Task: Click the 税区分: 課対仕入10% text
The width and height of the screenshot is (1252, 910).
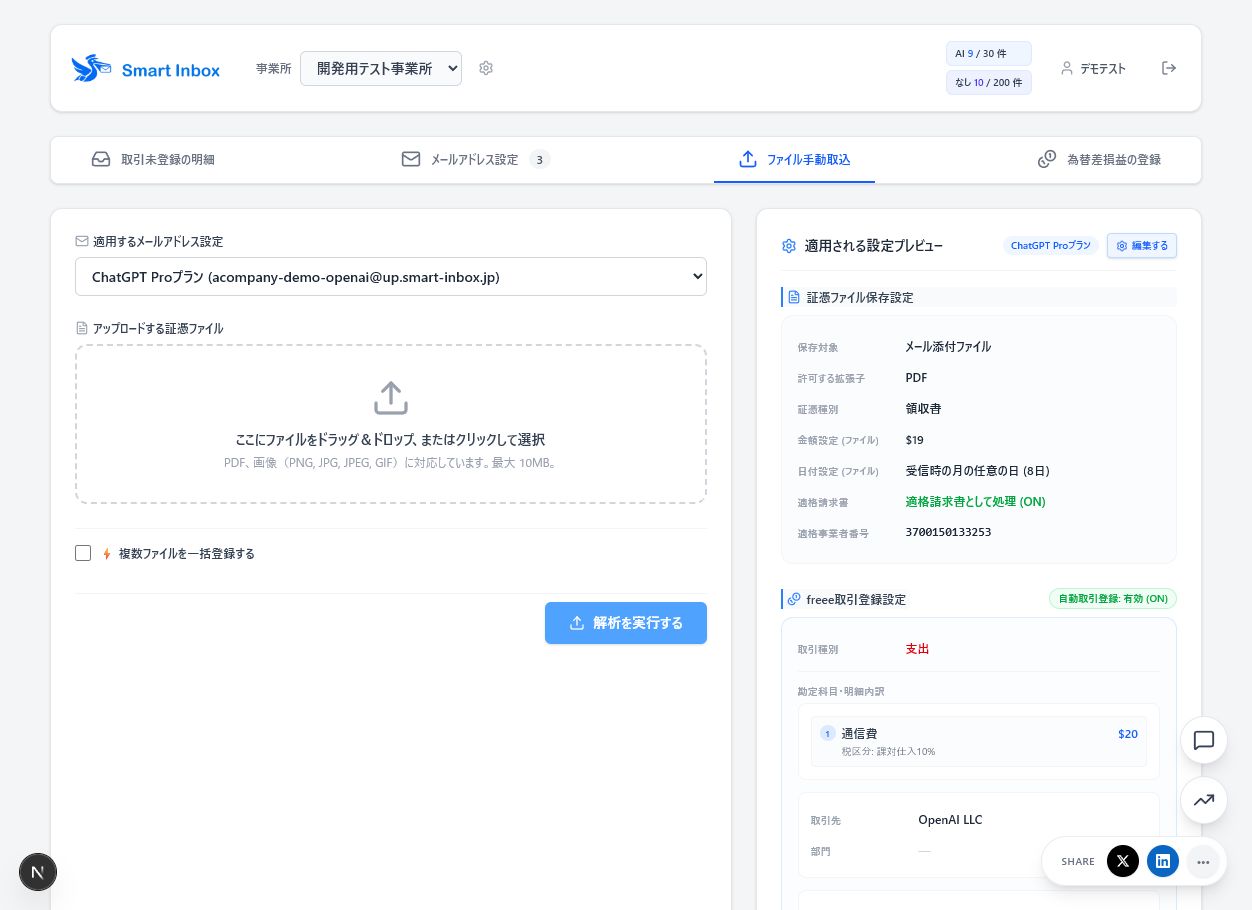Action: point(888,752)
